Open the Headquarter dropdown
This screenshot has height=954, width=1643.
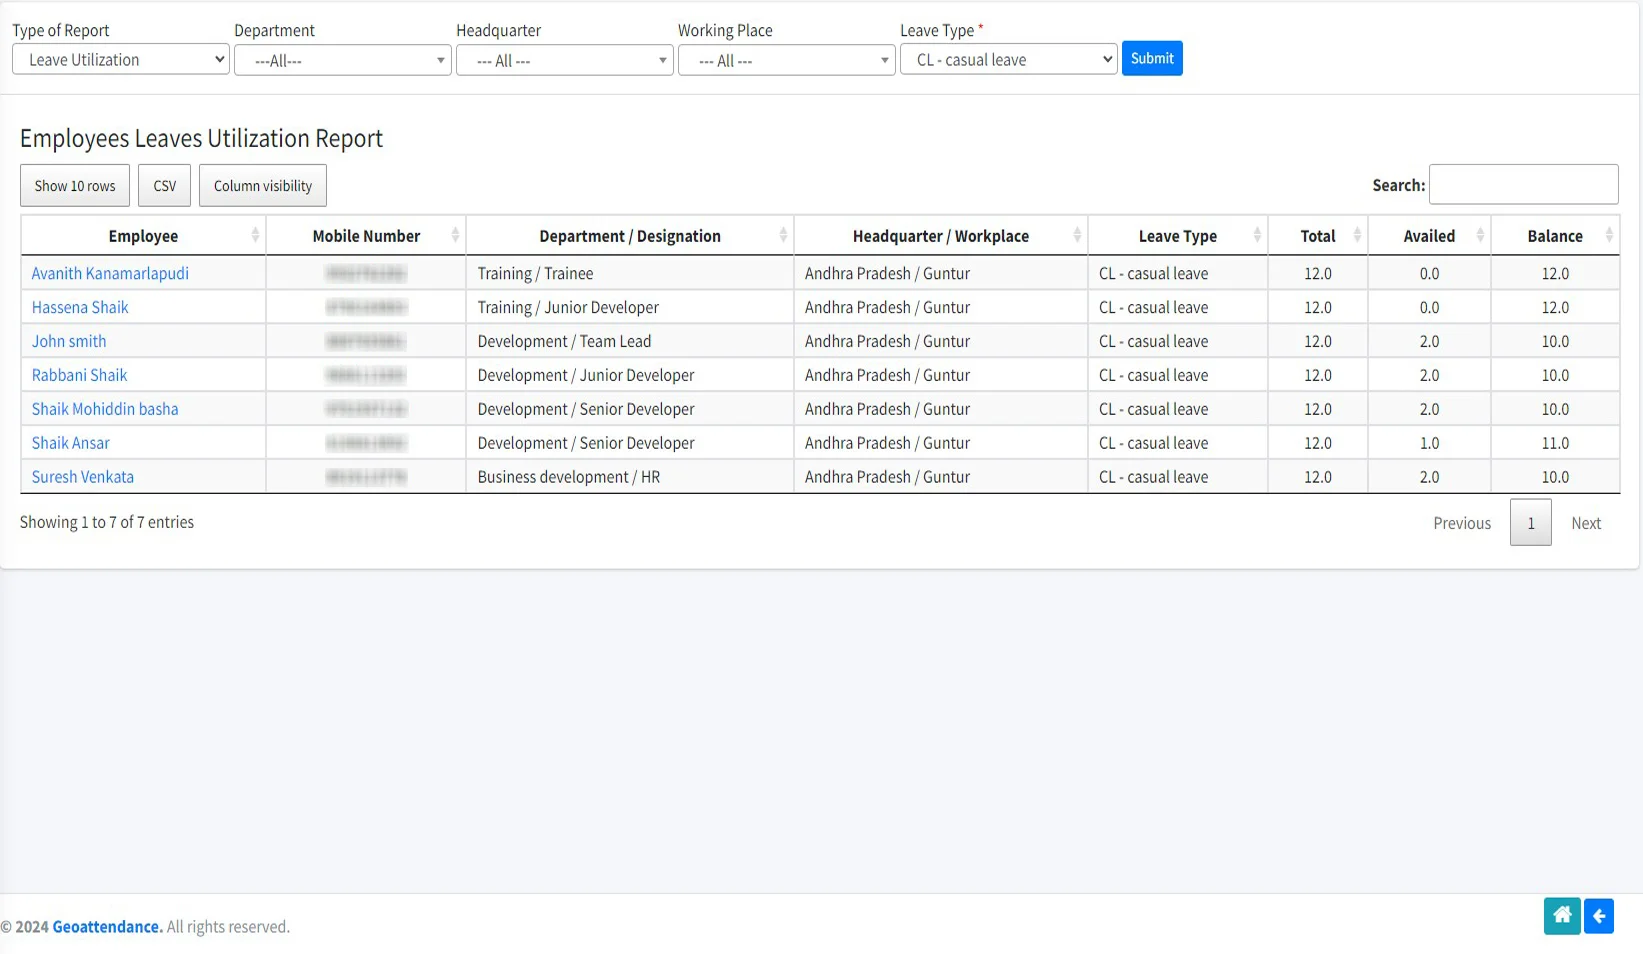[x=564, y=61]
